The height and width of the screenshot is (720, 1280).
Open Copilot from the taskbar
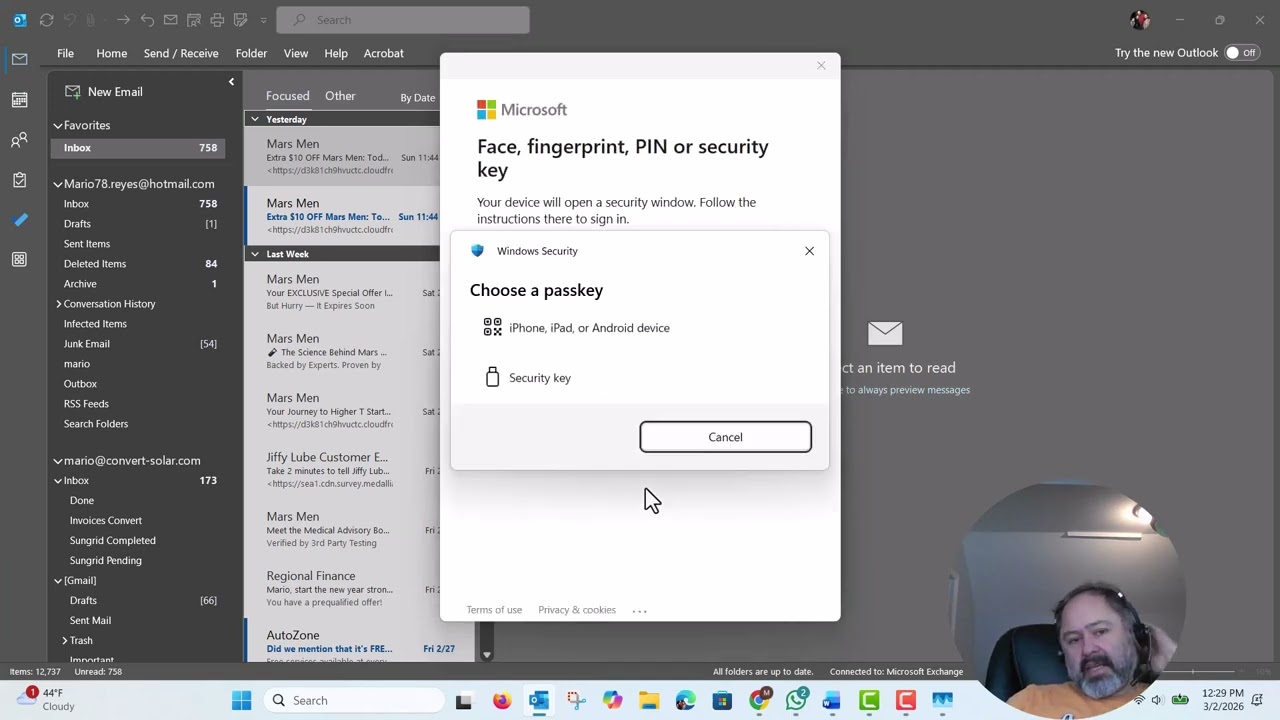coord(612,701)
